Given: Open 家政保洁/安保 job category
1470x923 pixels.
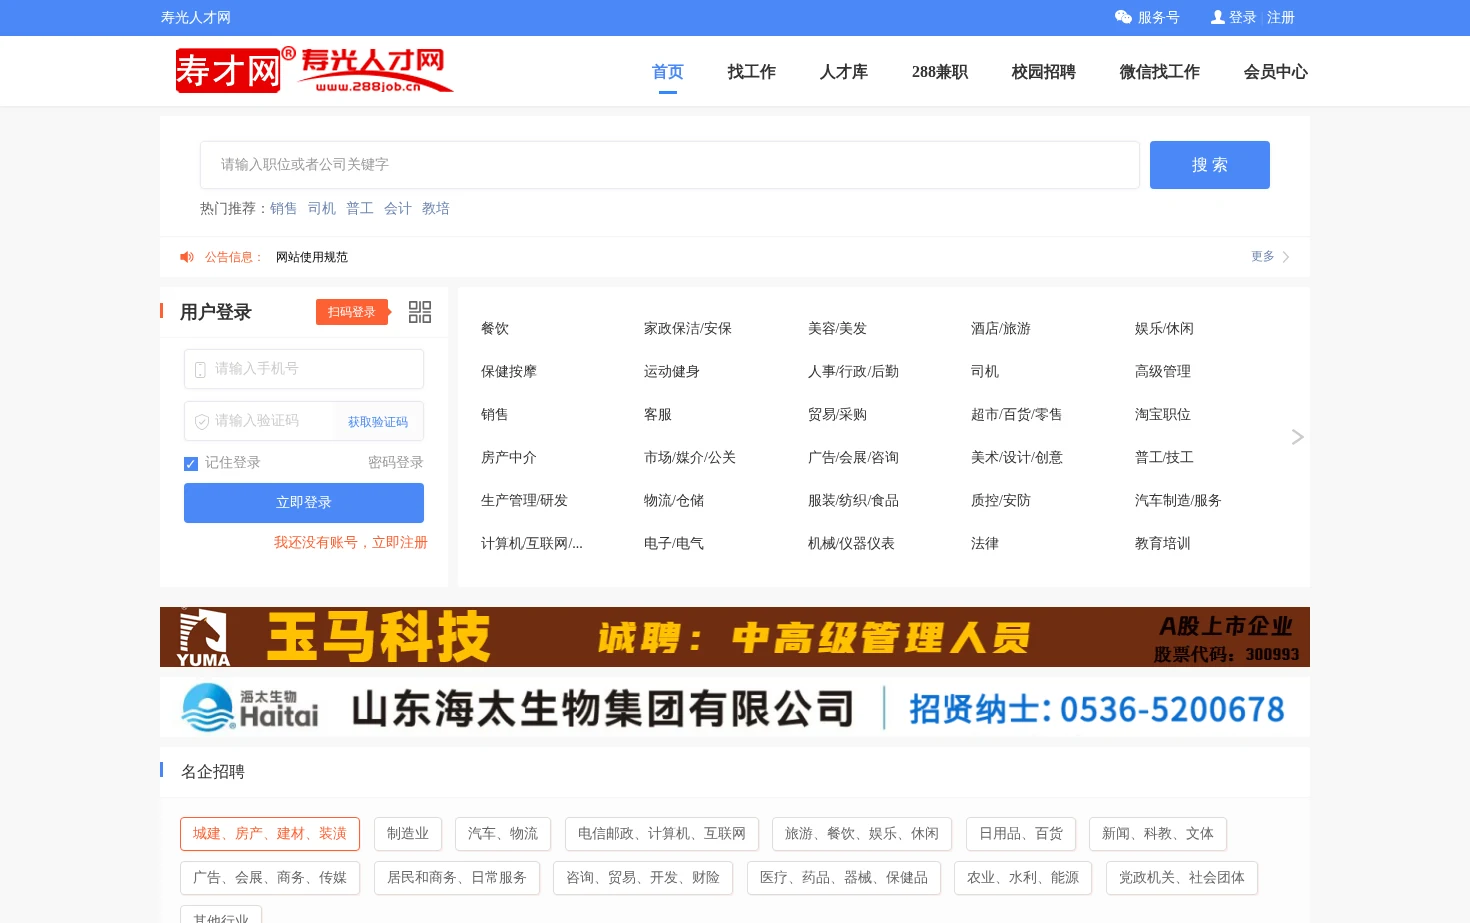Looking at the screenshot, I should click(x=688, y=328).
